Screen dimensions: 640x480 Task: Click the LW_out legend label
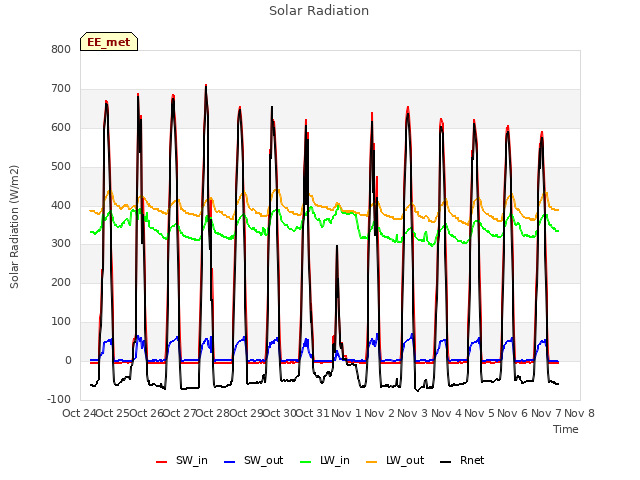tap(405, 460)
